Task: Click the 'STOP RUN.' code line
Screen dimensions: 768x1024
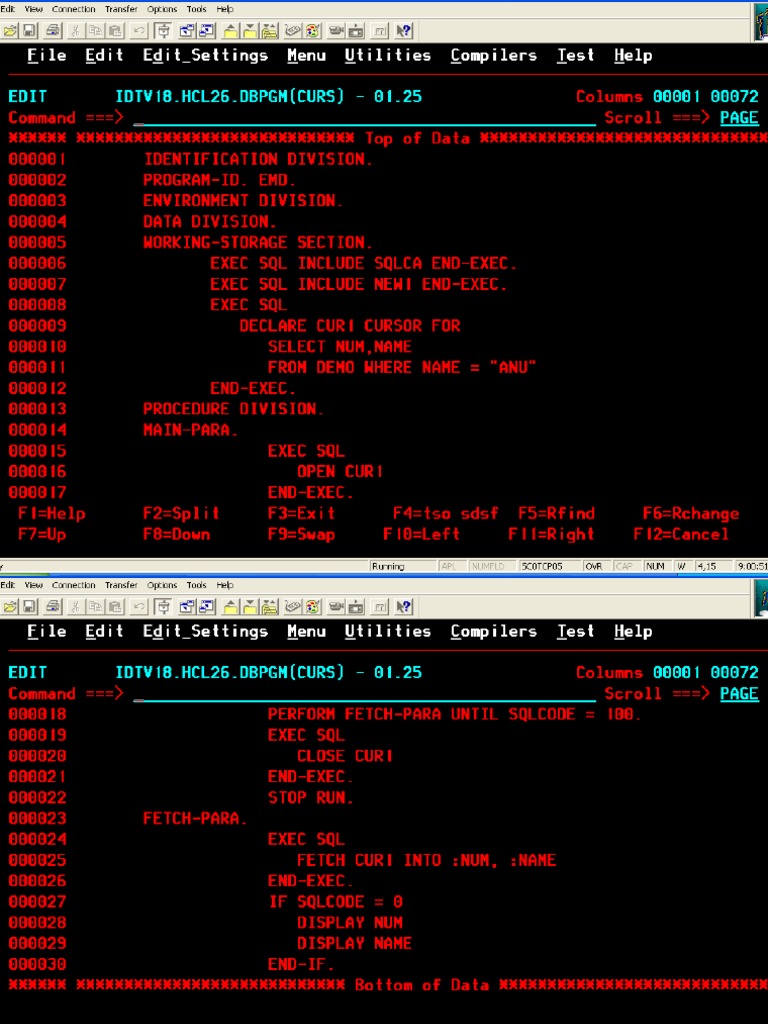Action: [311, 798]
